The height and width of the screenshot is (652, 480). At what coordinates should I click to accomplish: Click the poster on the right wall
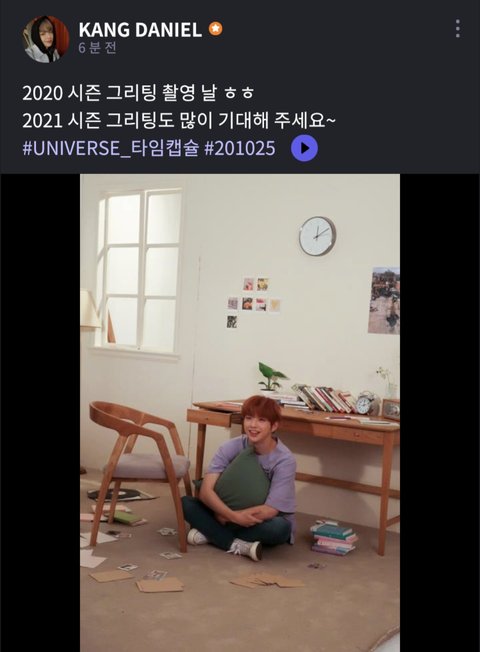click(384, 300)
